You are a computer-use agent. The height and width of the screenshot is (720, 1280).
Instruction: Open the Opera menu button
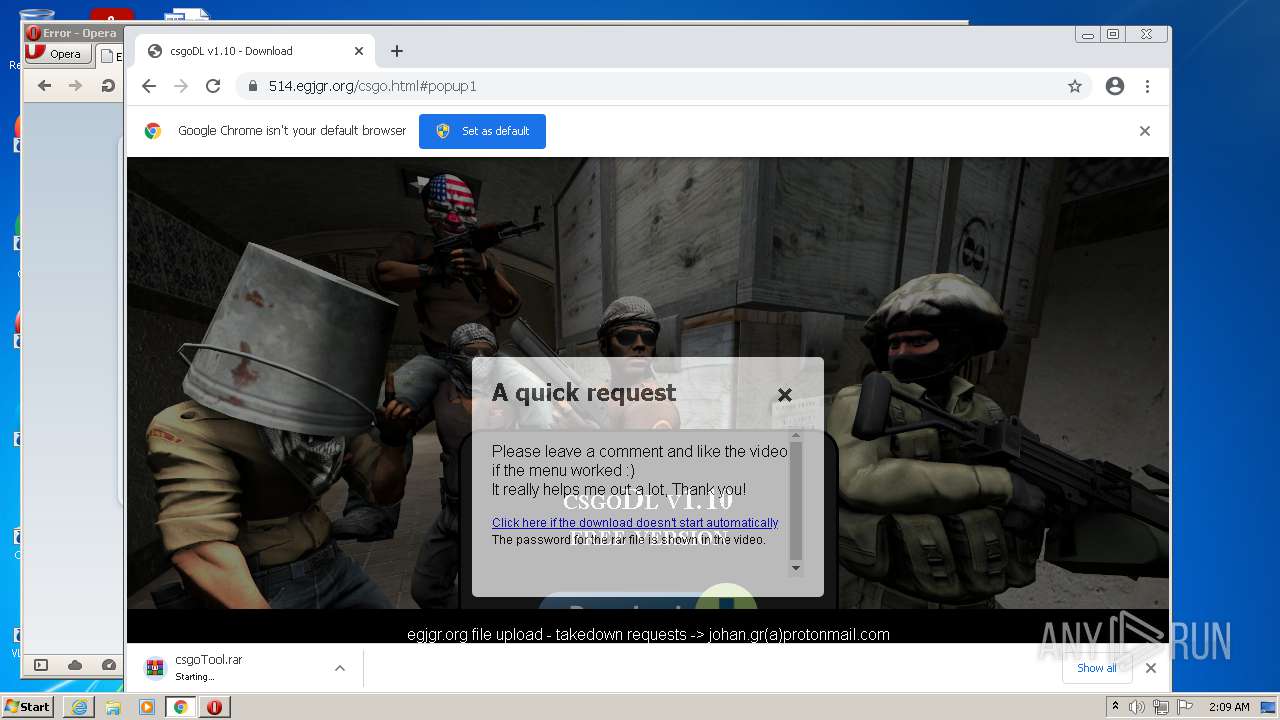(x=58, y=54)
